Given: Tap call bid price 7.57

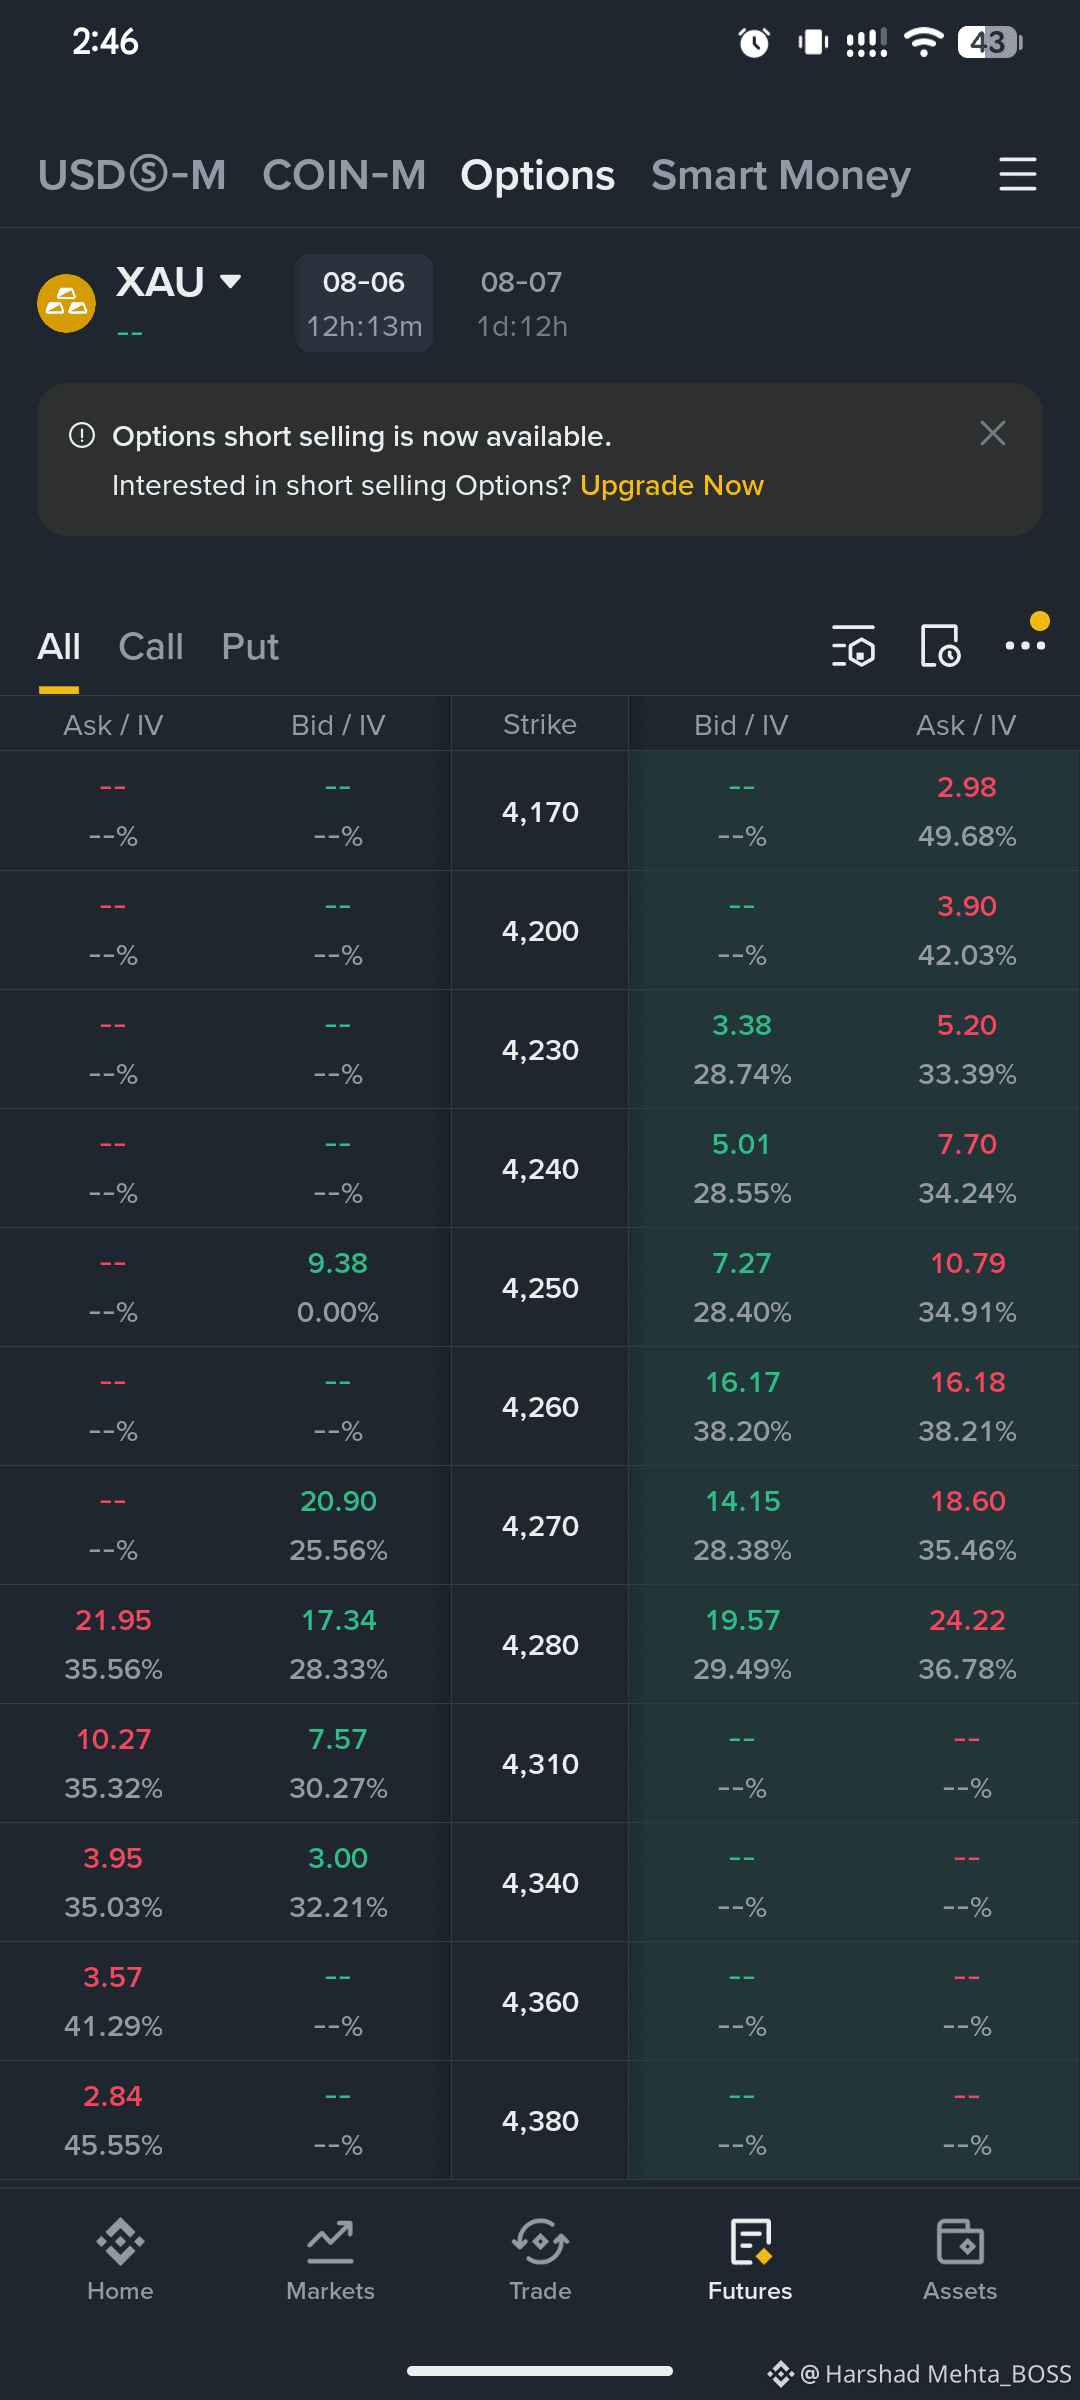Looking at the screenshot, I should click(338, 1739).
